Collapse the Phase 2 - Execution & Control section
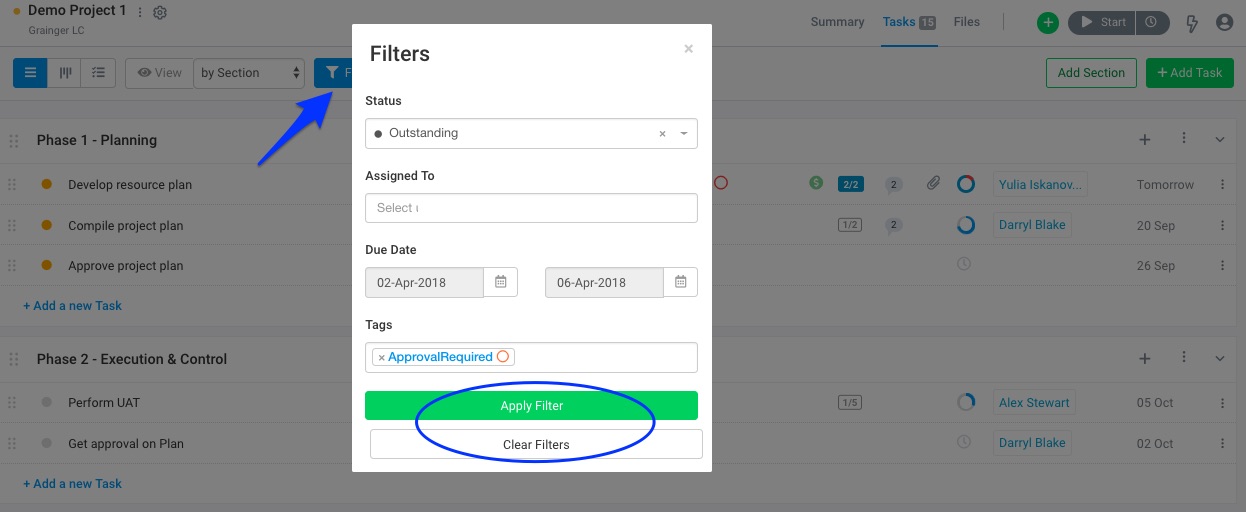 1220,359
